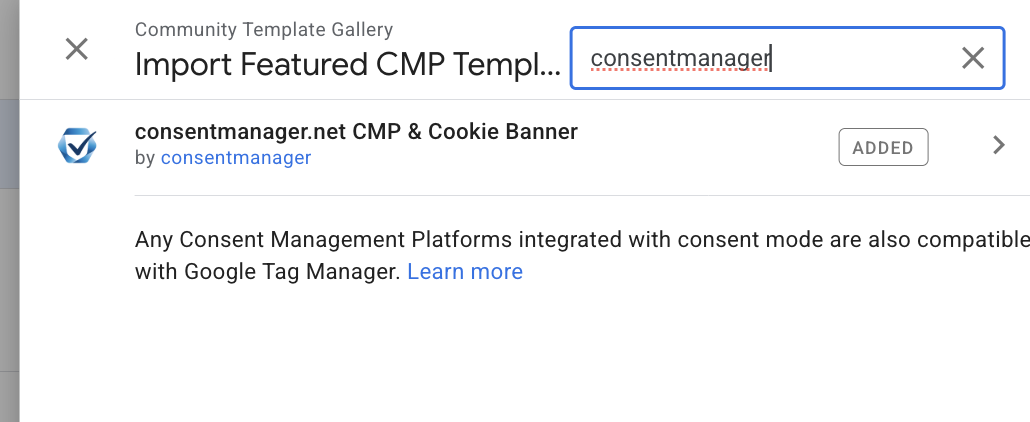Click the "with Google Tag Manager." sentence
Screen dimensions: 1030x422
point(267,271)
